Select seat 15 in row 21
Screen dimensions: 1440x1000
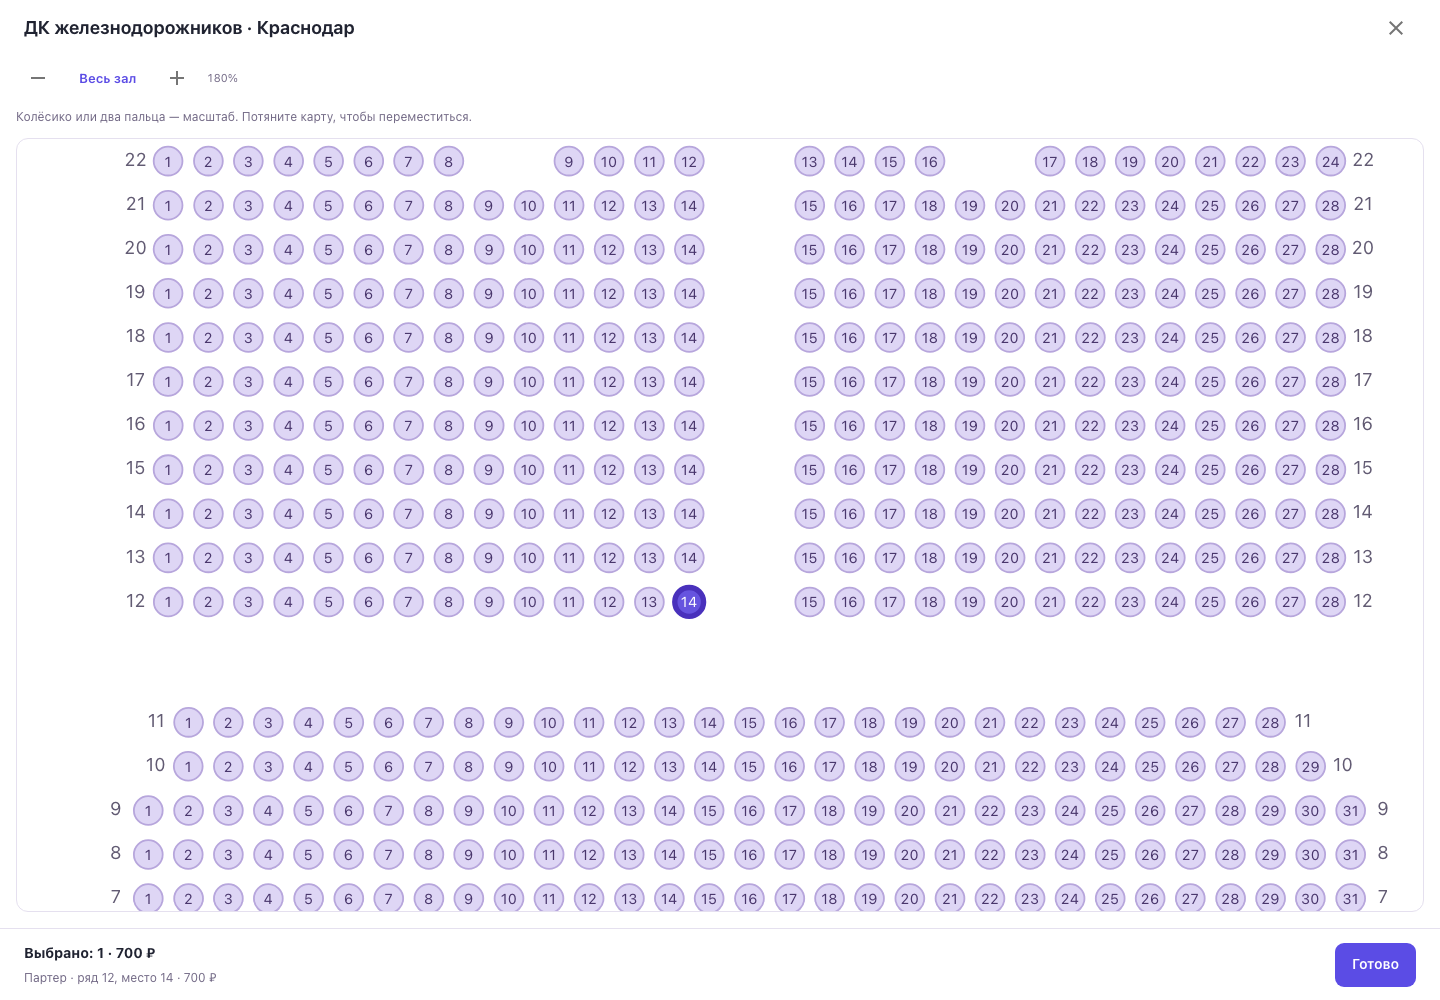(809, 206)
